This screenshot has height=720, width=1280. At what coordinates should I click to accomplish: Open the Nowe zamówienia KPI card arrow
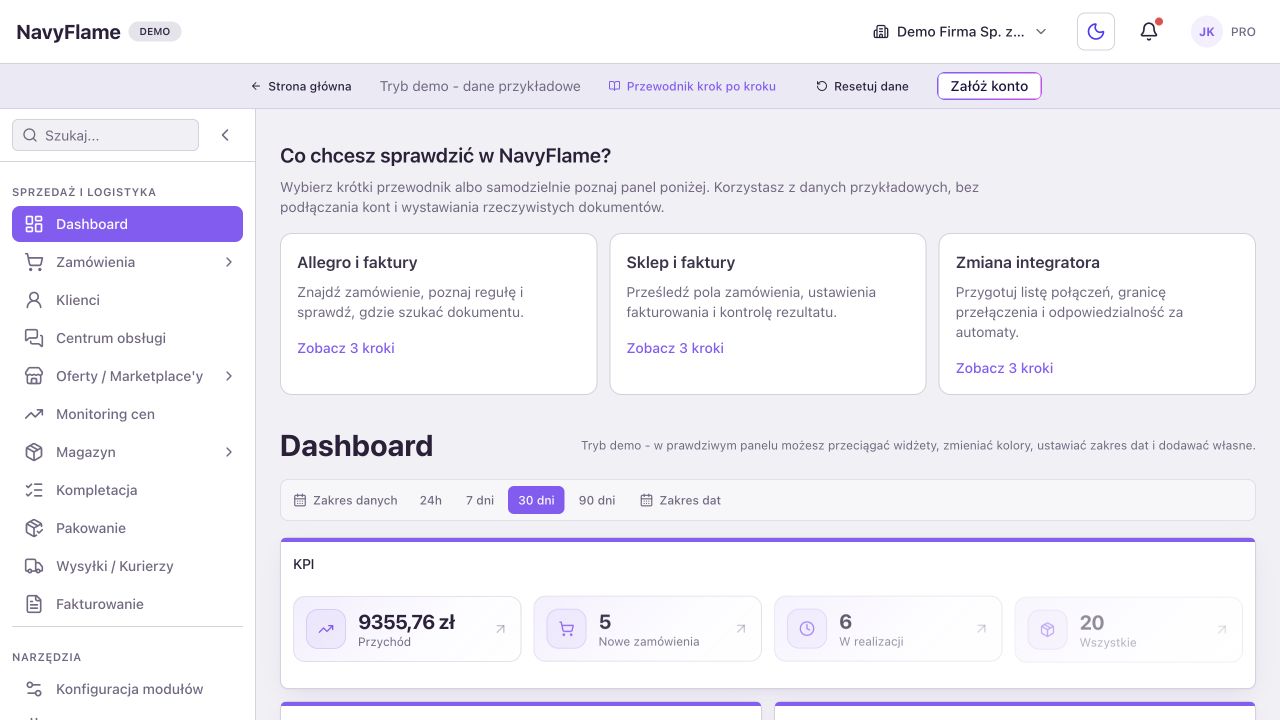point(741,629)
